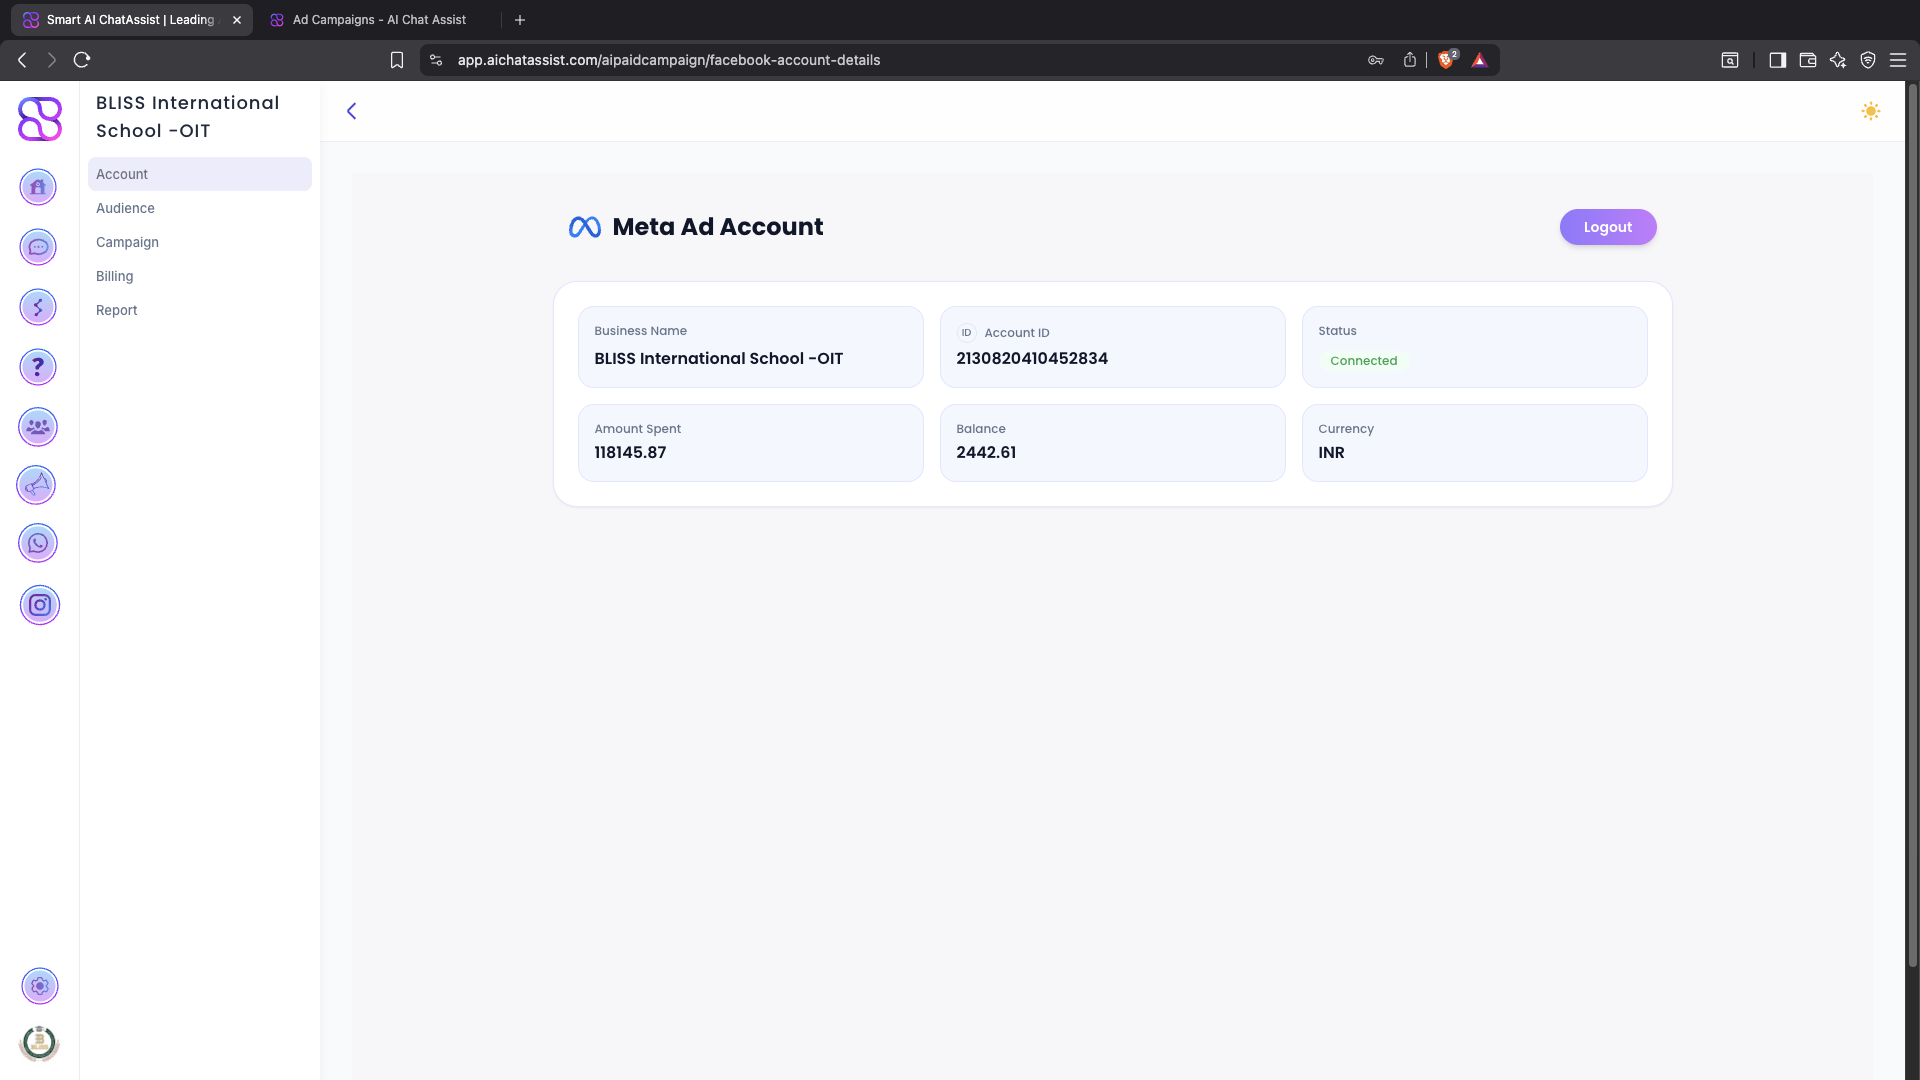Viewport: 1920px width, 1080px height.
Task: Open the browser hamburger menu
Action: [1897, 60]
